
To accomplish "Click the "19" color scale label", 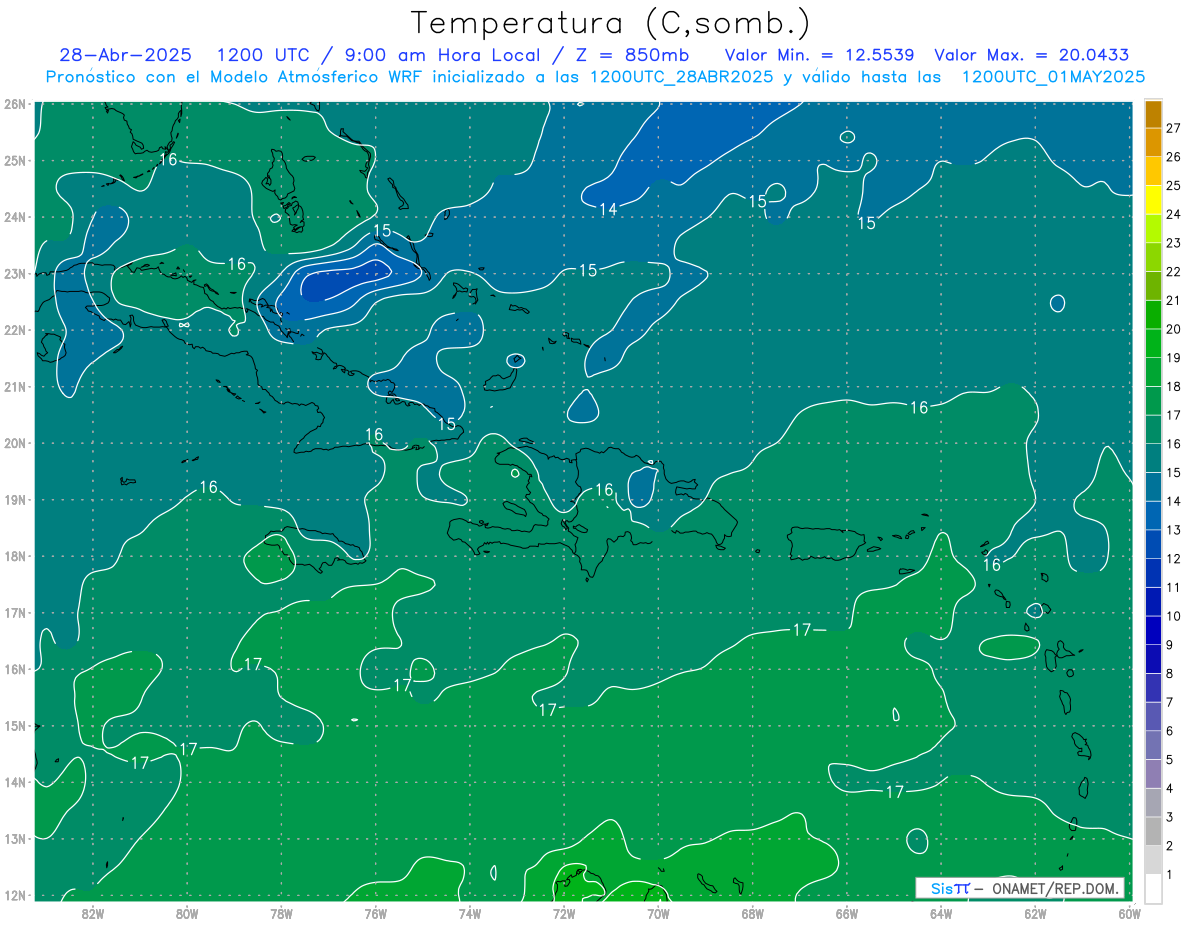I will click(x=1173, y=358).
